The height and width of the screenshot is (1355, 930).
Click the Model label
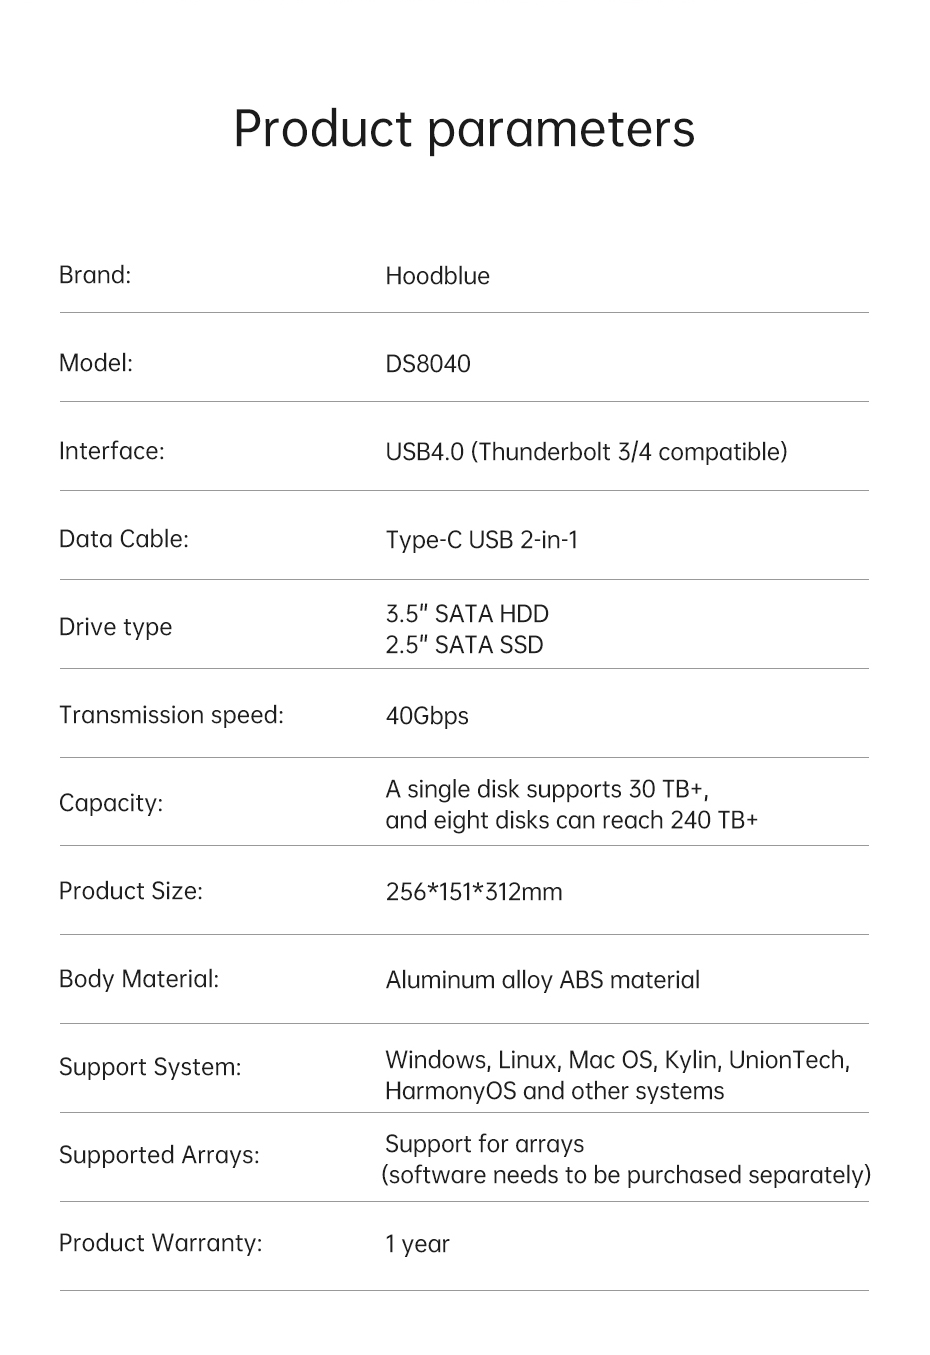96,363
